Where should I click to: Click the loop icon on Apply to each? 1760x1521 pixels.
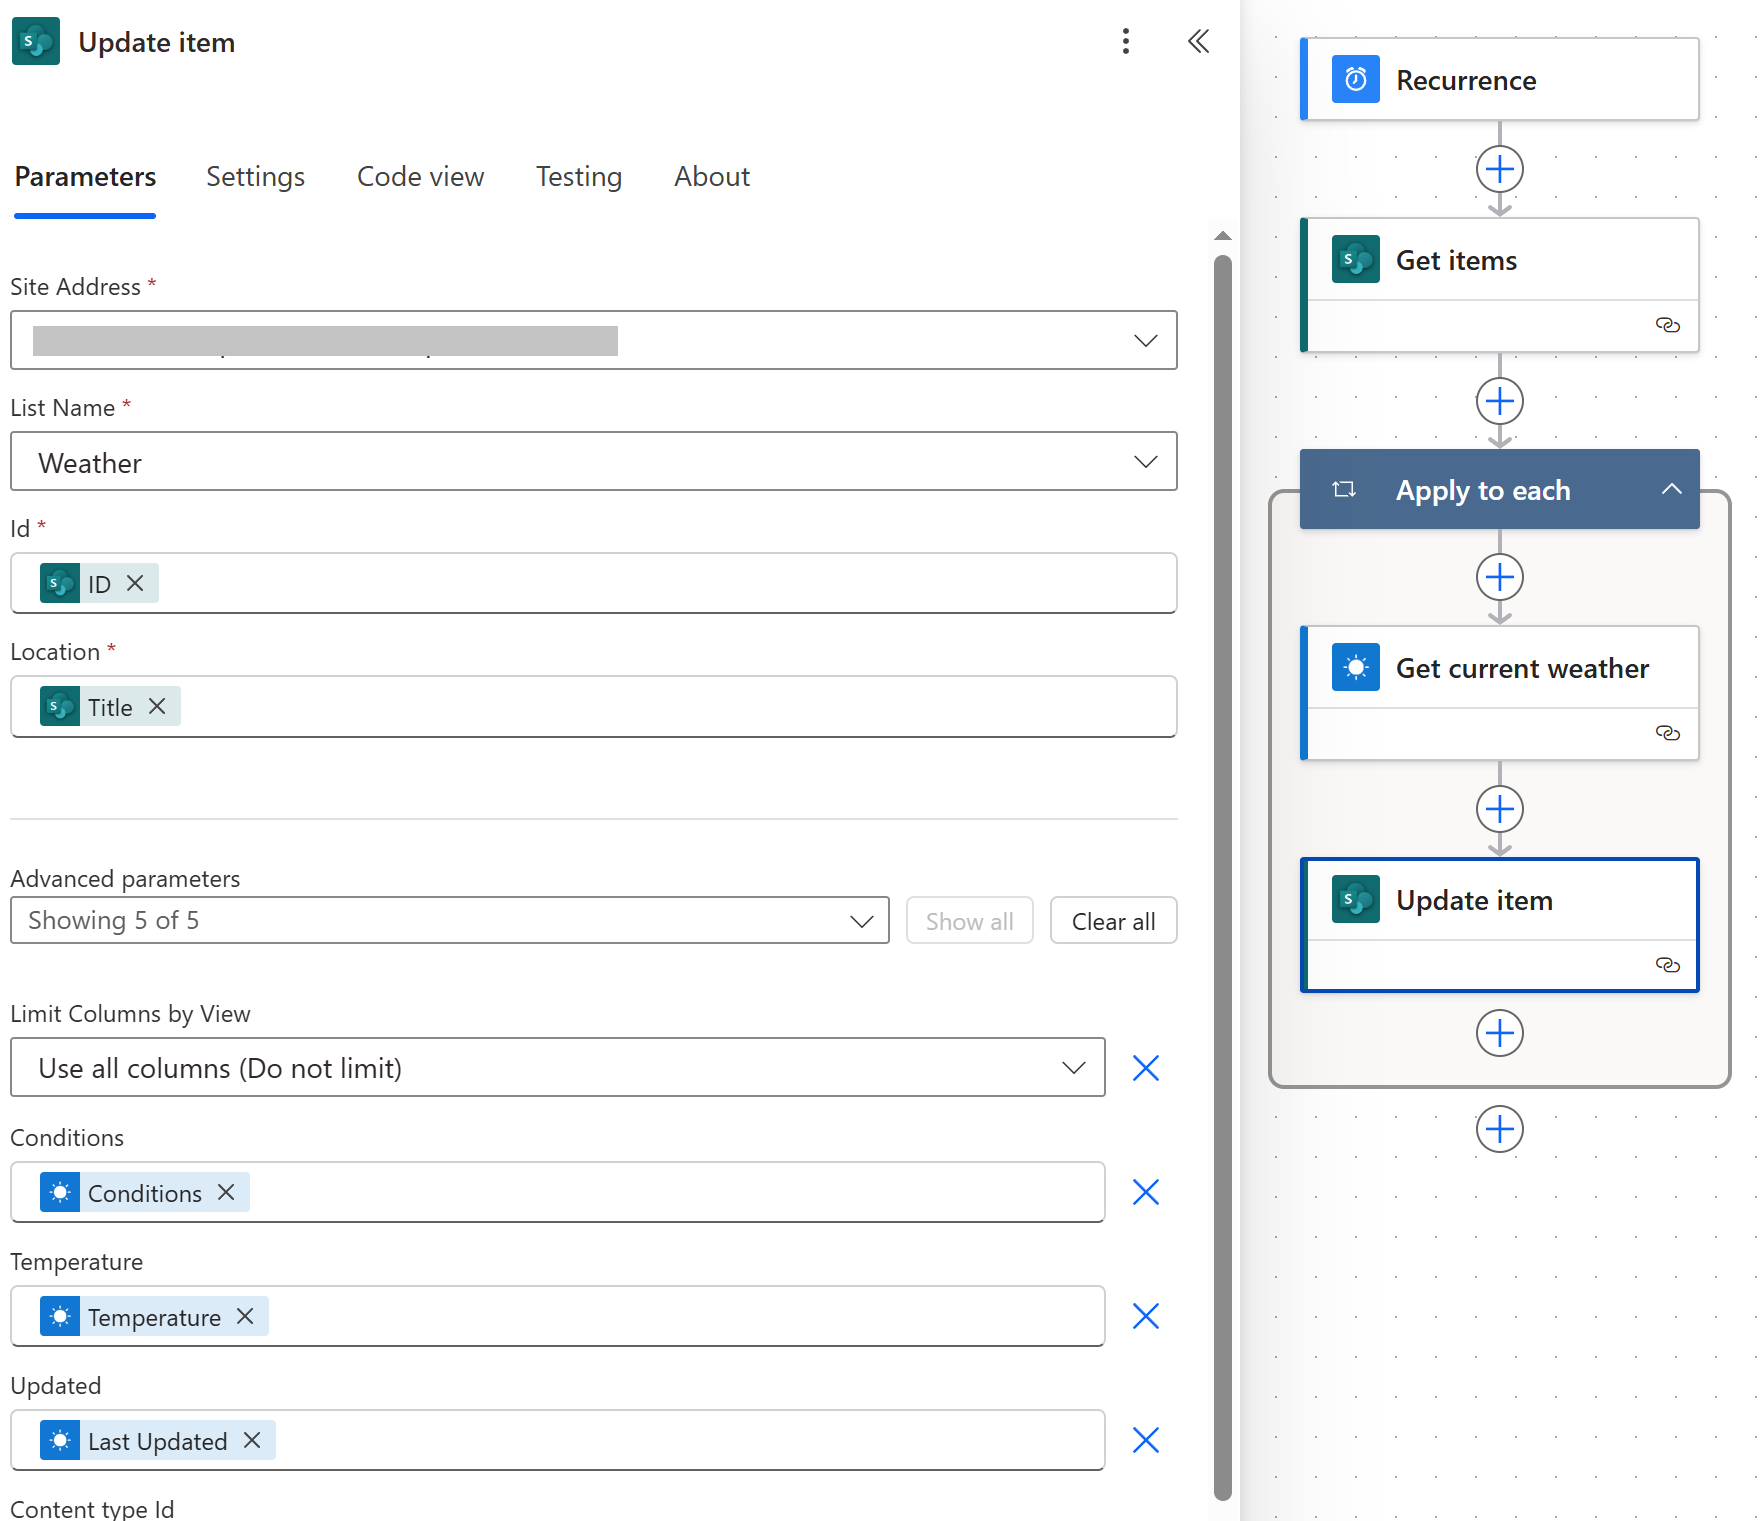tap(1344, 489)
